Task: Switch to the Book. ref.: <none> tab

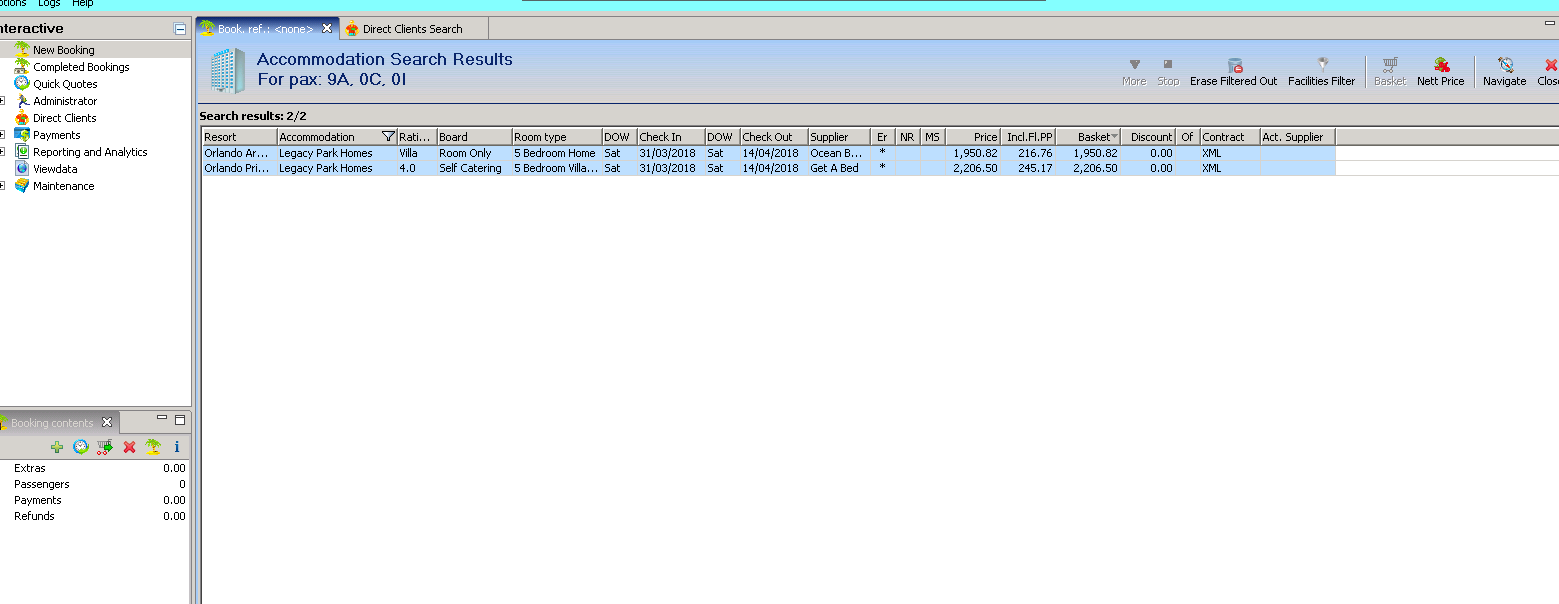Action: pyautogui.click(x=265, y=29)
